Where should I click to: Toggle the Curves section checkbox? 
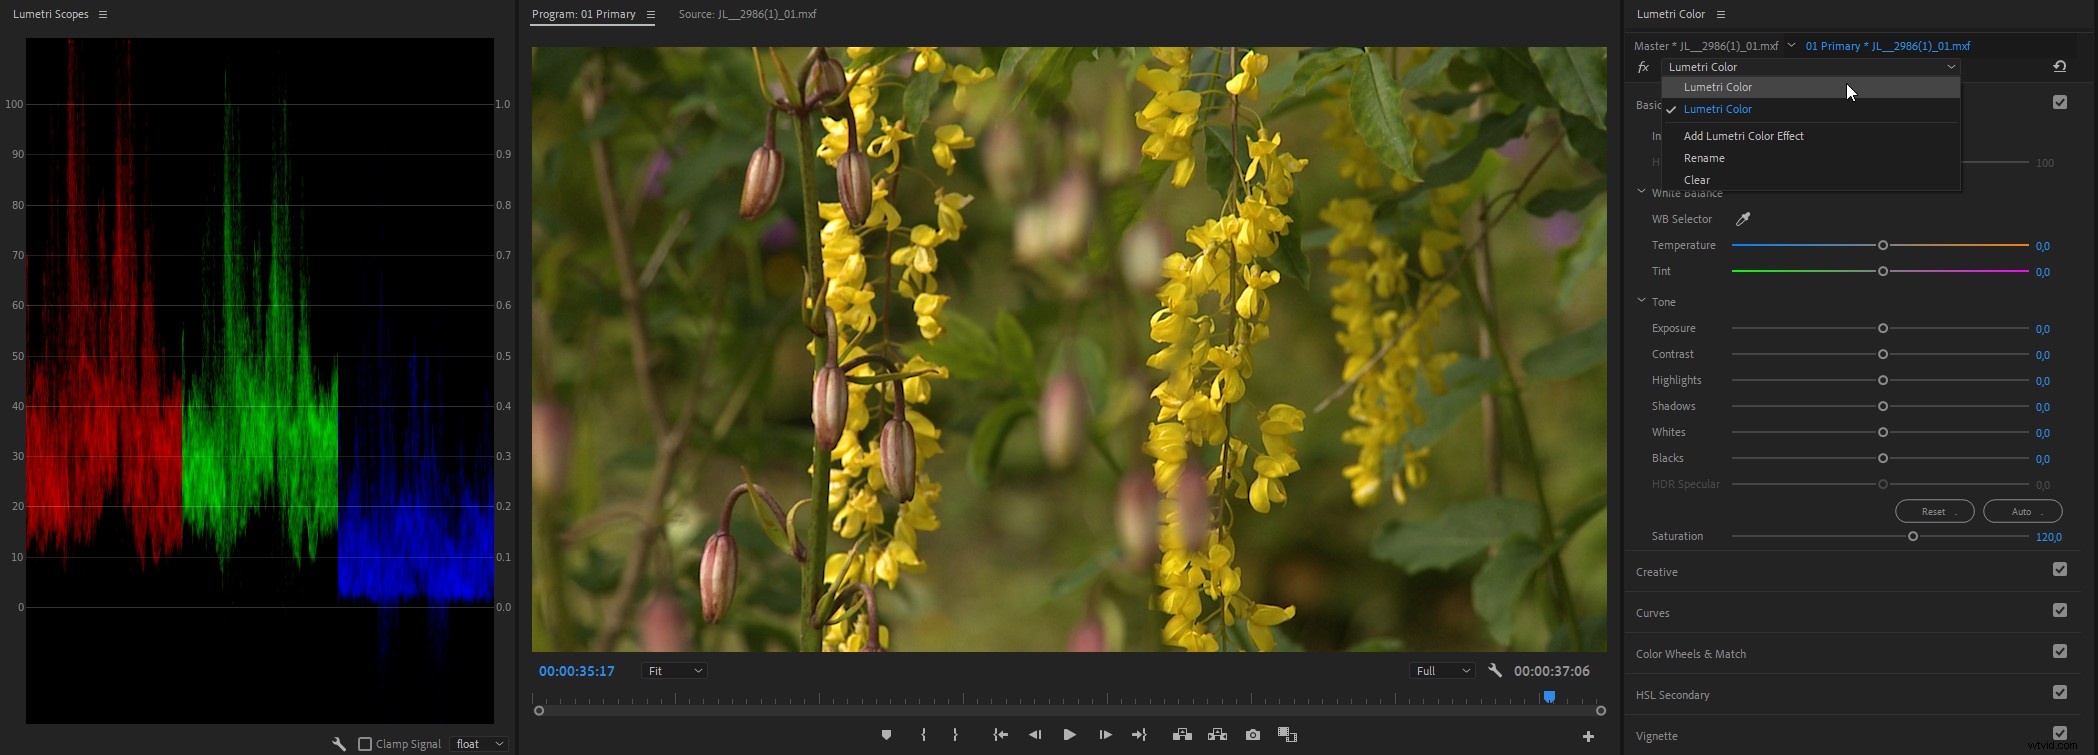[2060, 610]
